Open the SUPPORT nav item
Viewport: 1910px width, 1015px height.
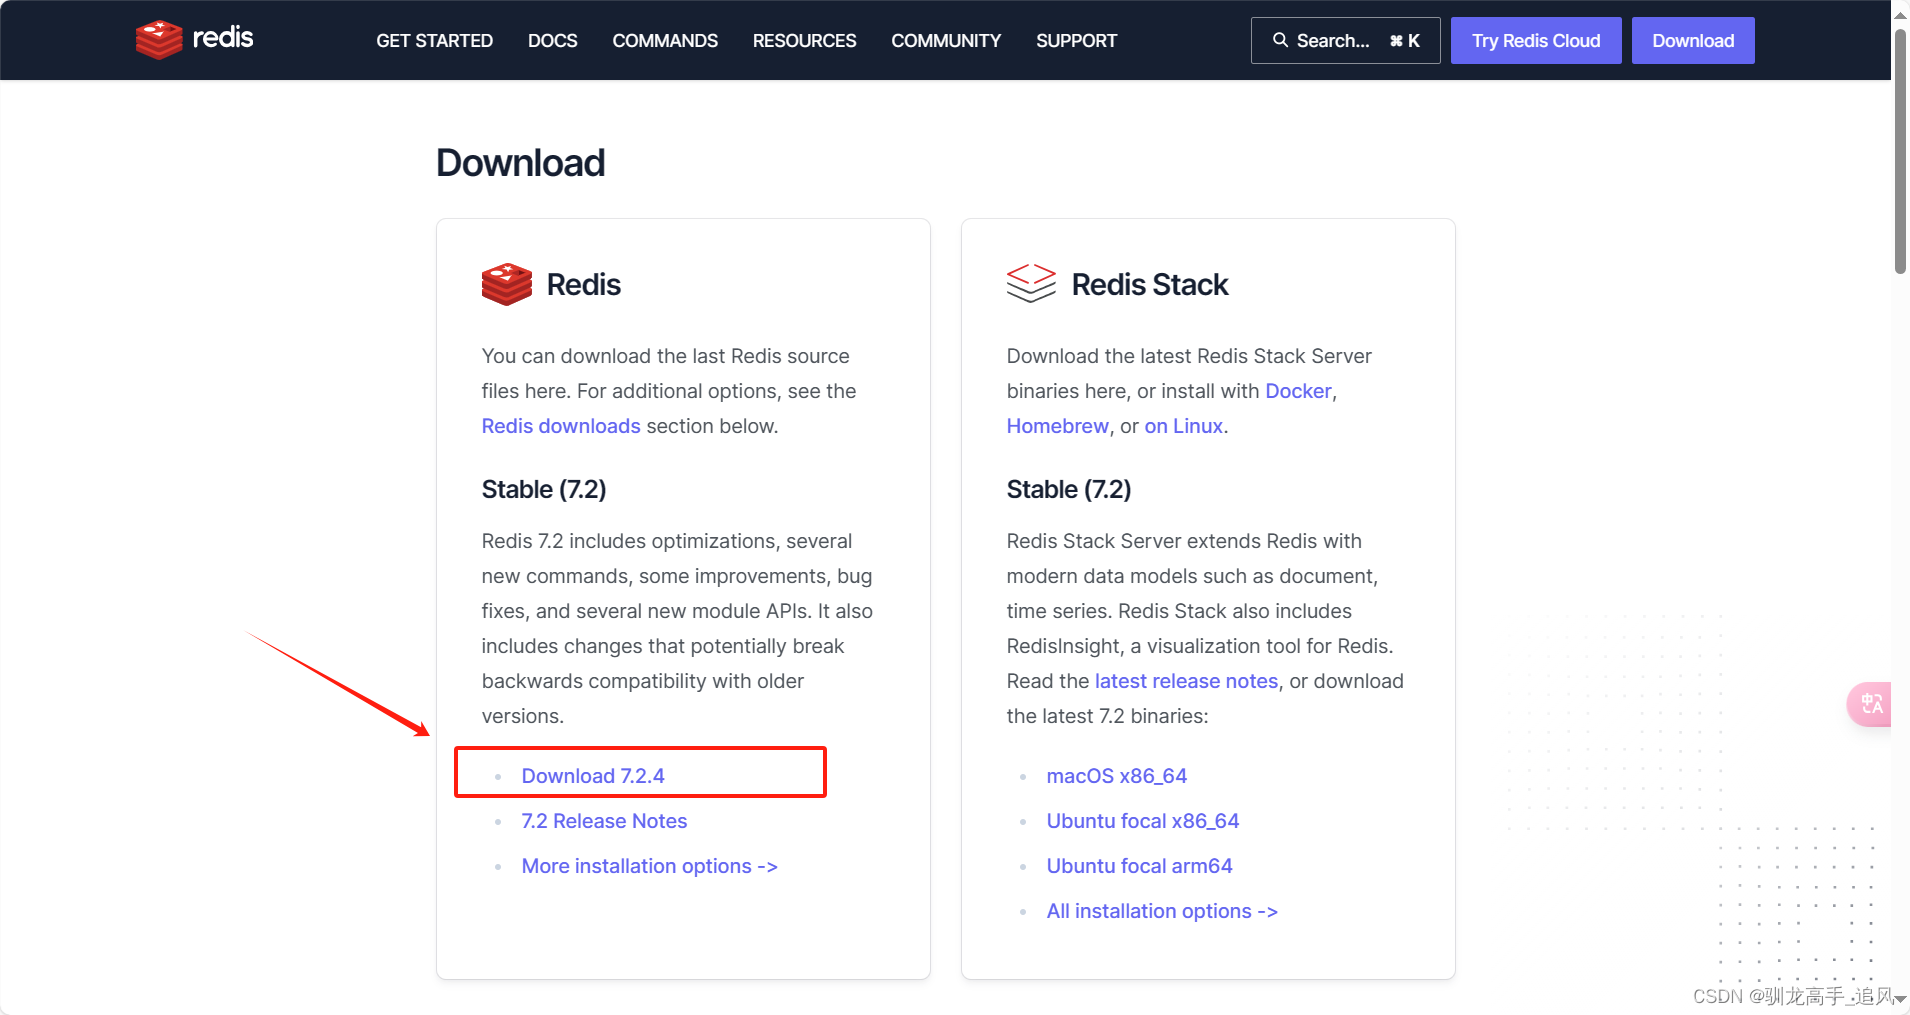tap(1076, 41)
